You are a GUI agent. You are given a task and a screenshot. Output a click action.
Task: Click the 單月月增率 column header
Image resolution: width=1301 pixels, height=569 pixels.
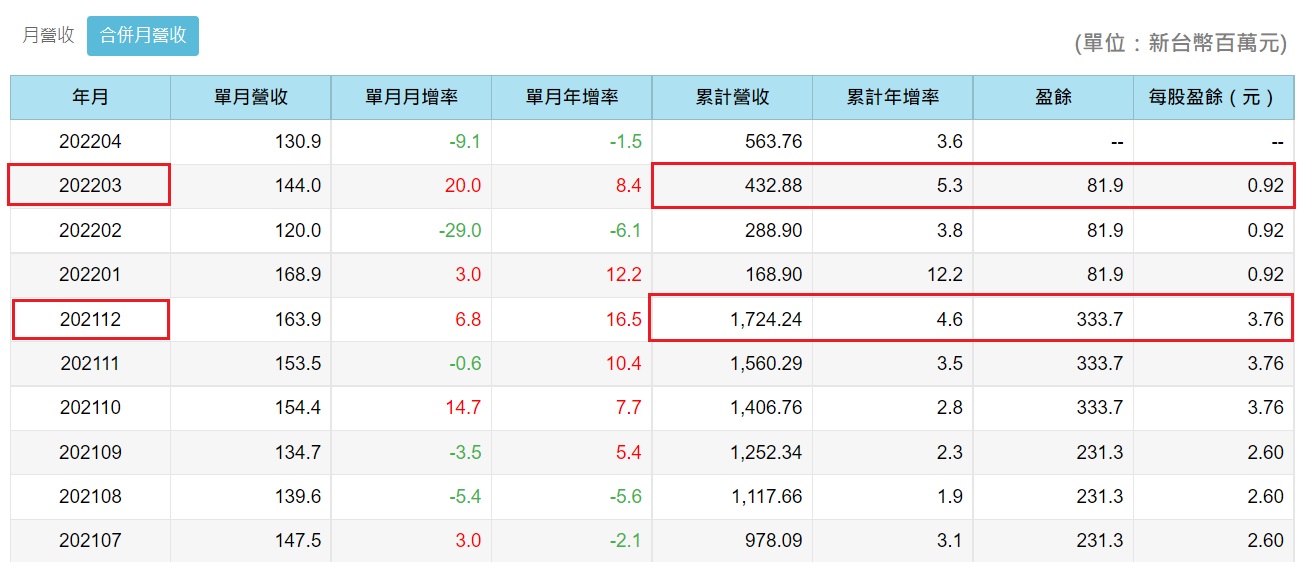[411, 97]
